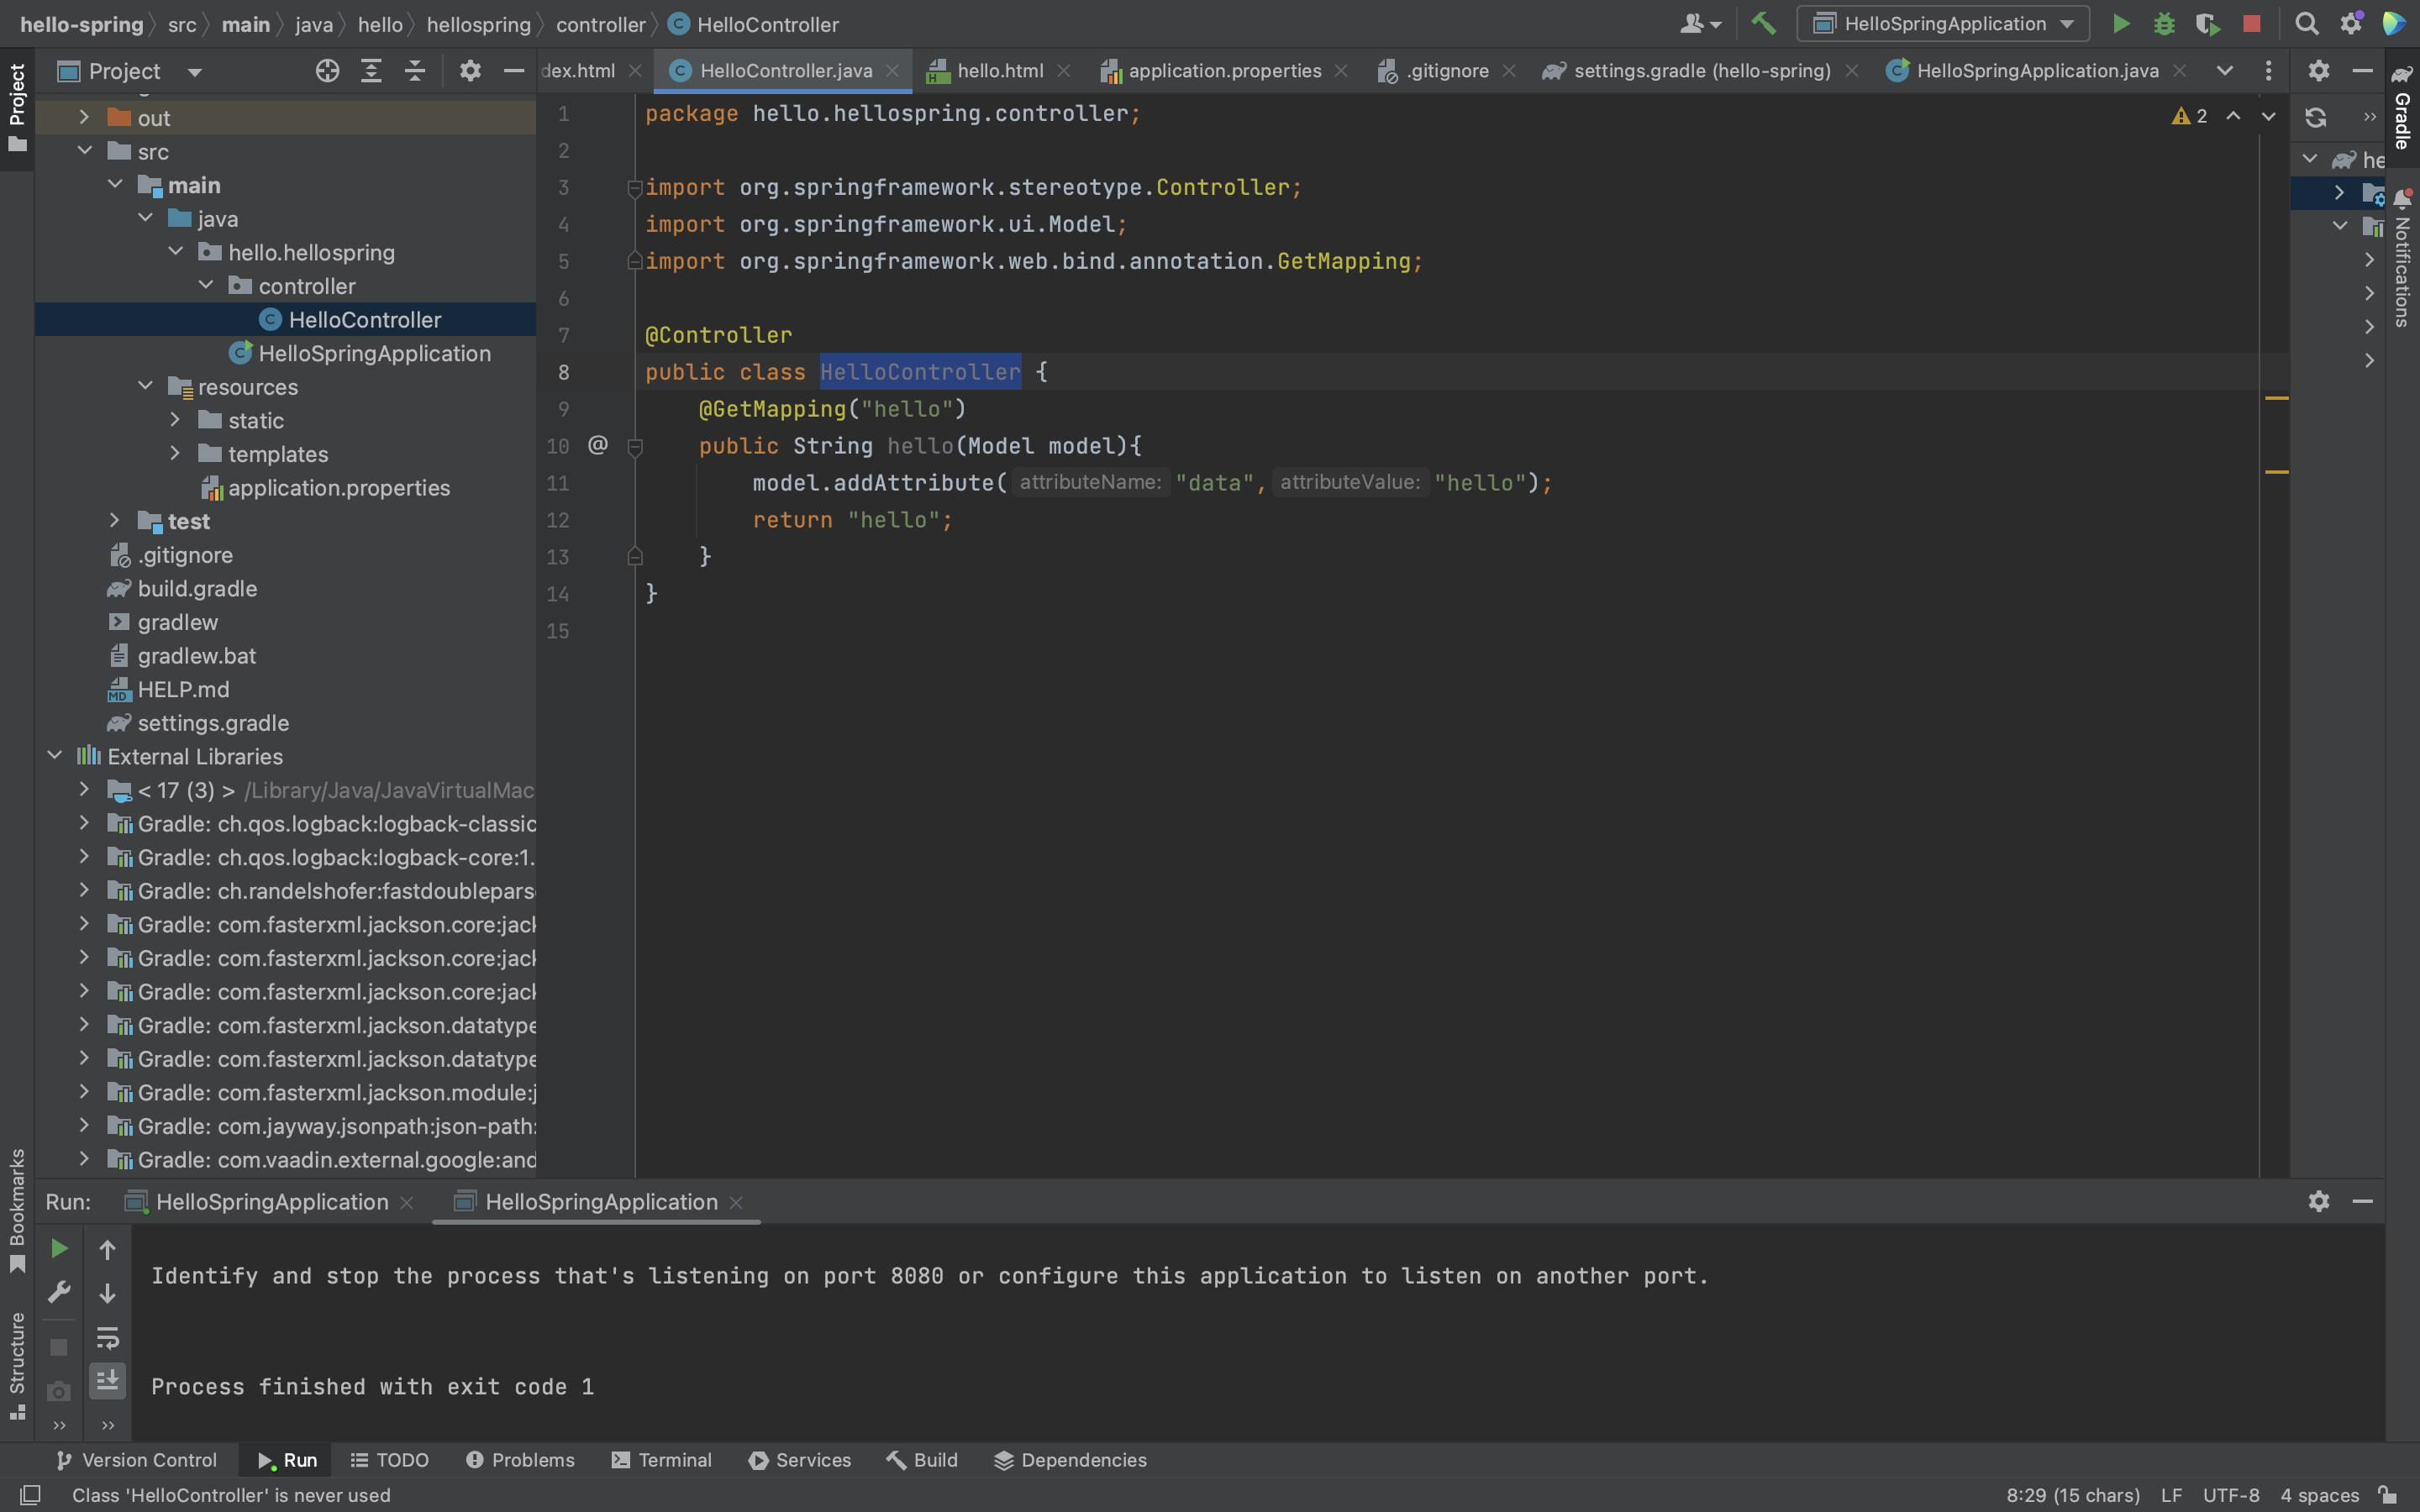This screenshot has height=1512, width=2420.
Task: Open Search Everywhere magnifier icon
Action: point(2306,24)
